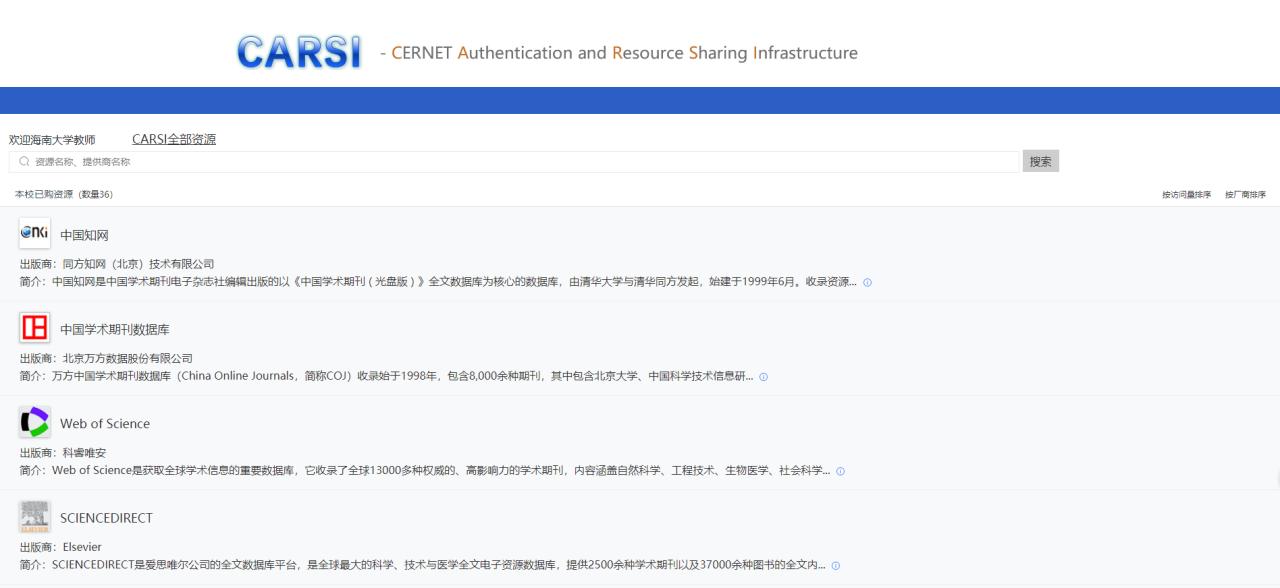The image size is (1280, 588).
Task: Click the magnifier icon in the search bar
Action: pyautogui.click(x=22, y=161)
